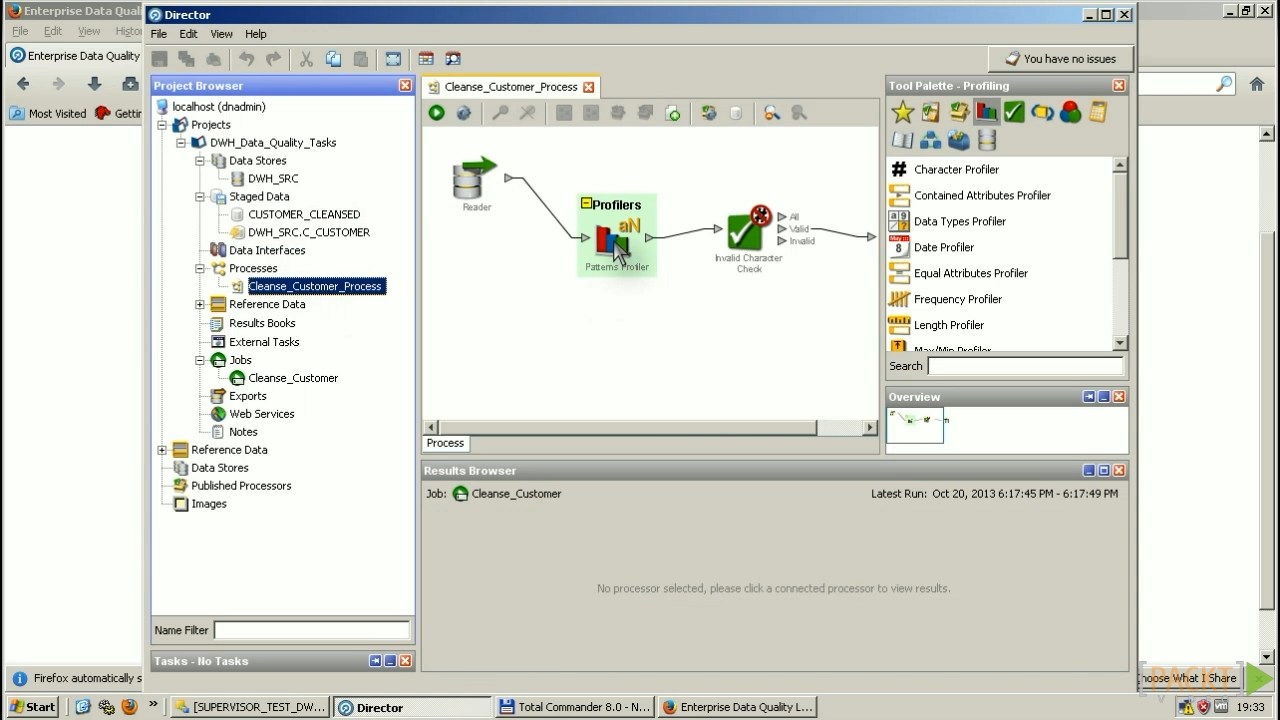Select the Invalid Character Check processor
Viewport: 1280px width, 720px height.
pyautogui.click(x=748, y=240)
